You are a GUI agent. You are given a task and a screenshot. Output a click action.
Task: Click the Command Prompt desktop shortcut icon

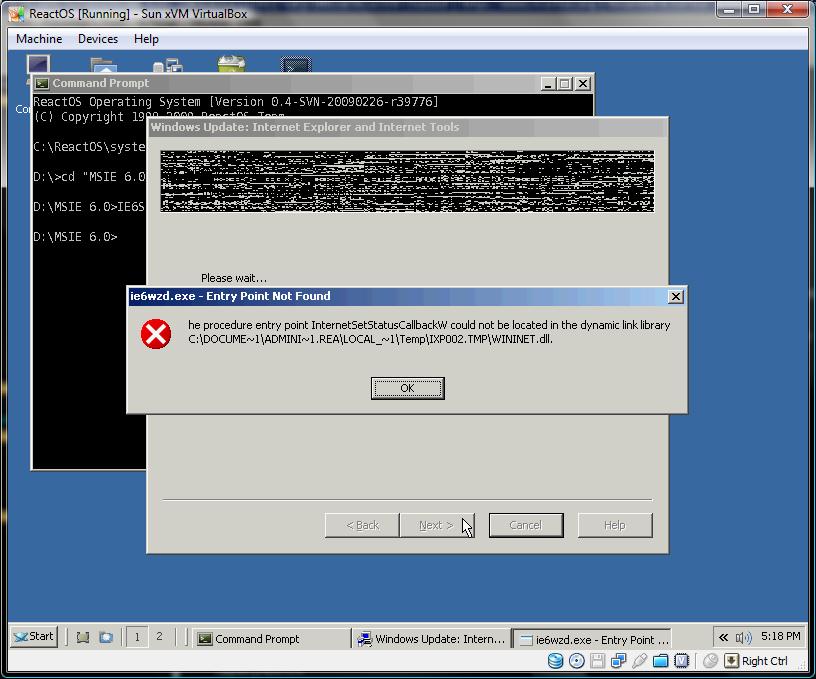pos(296,65)
